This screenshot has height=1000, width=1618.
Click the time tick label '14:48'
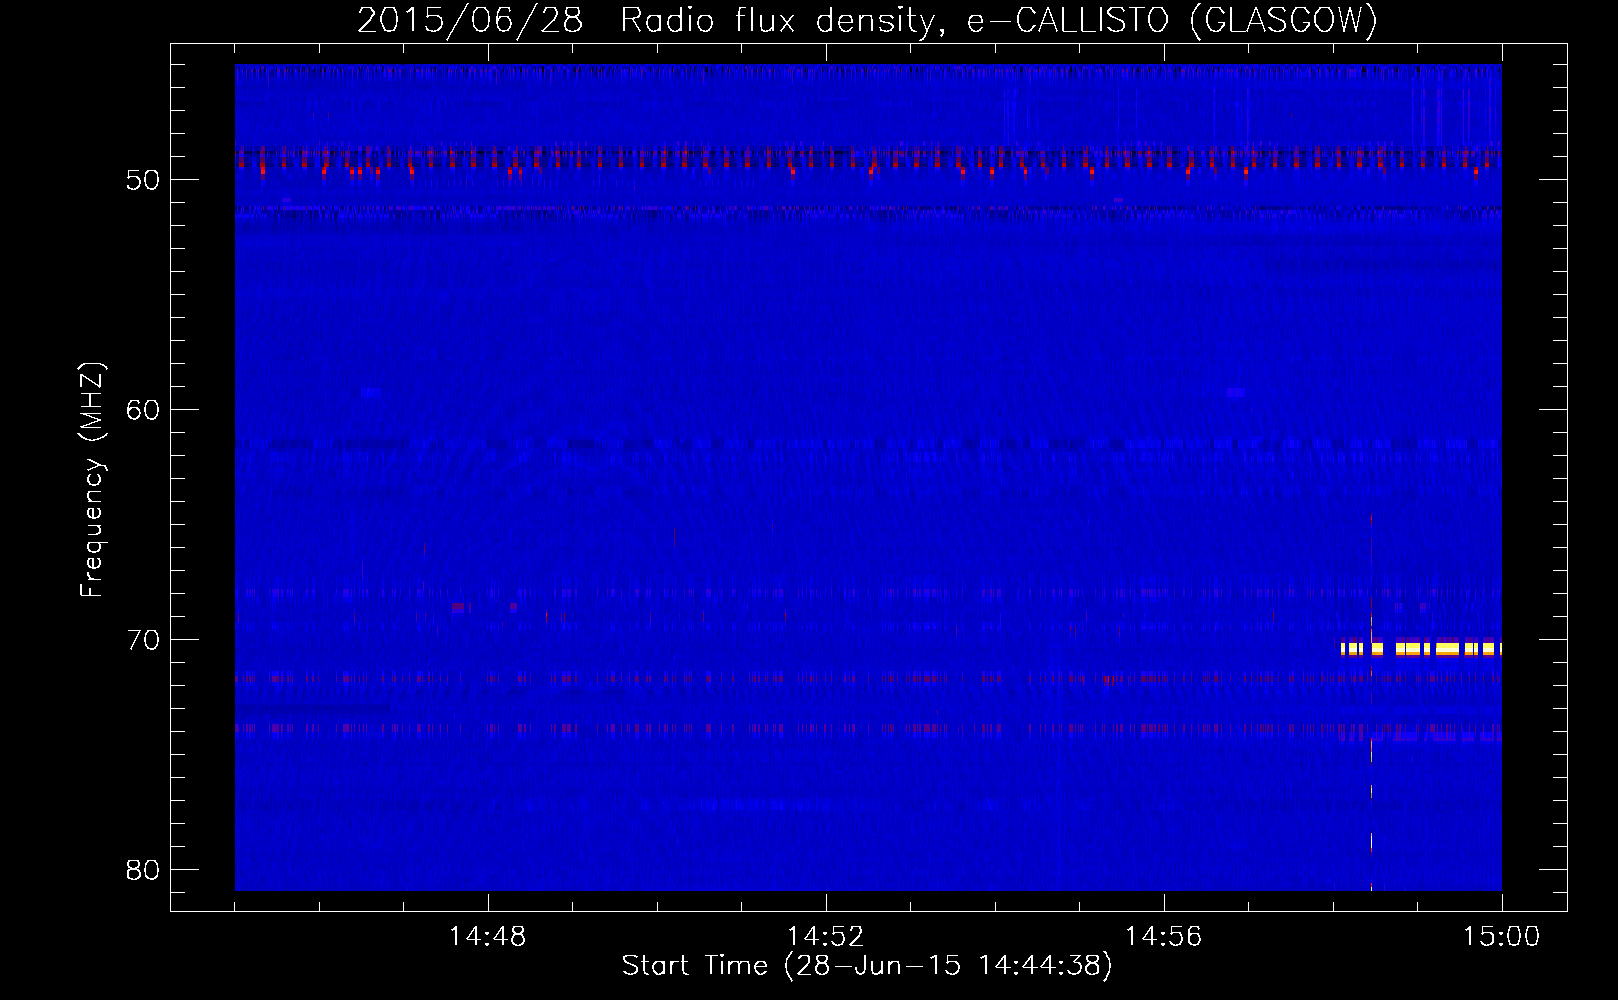488,937
